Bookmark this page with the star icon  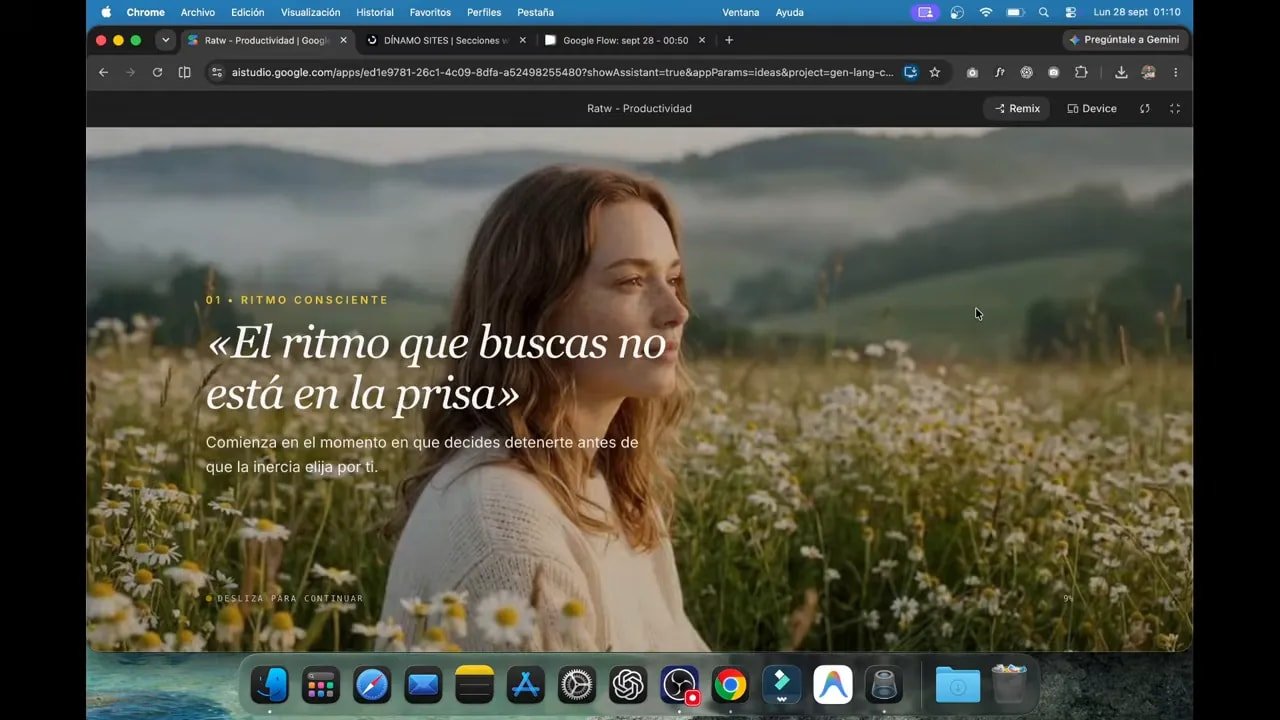point(935,72)
